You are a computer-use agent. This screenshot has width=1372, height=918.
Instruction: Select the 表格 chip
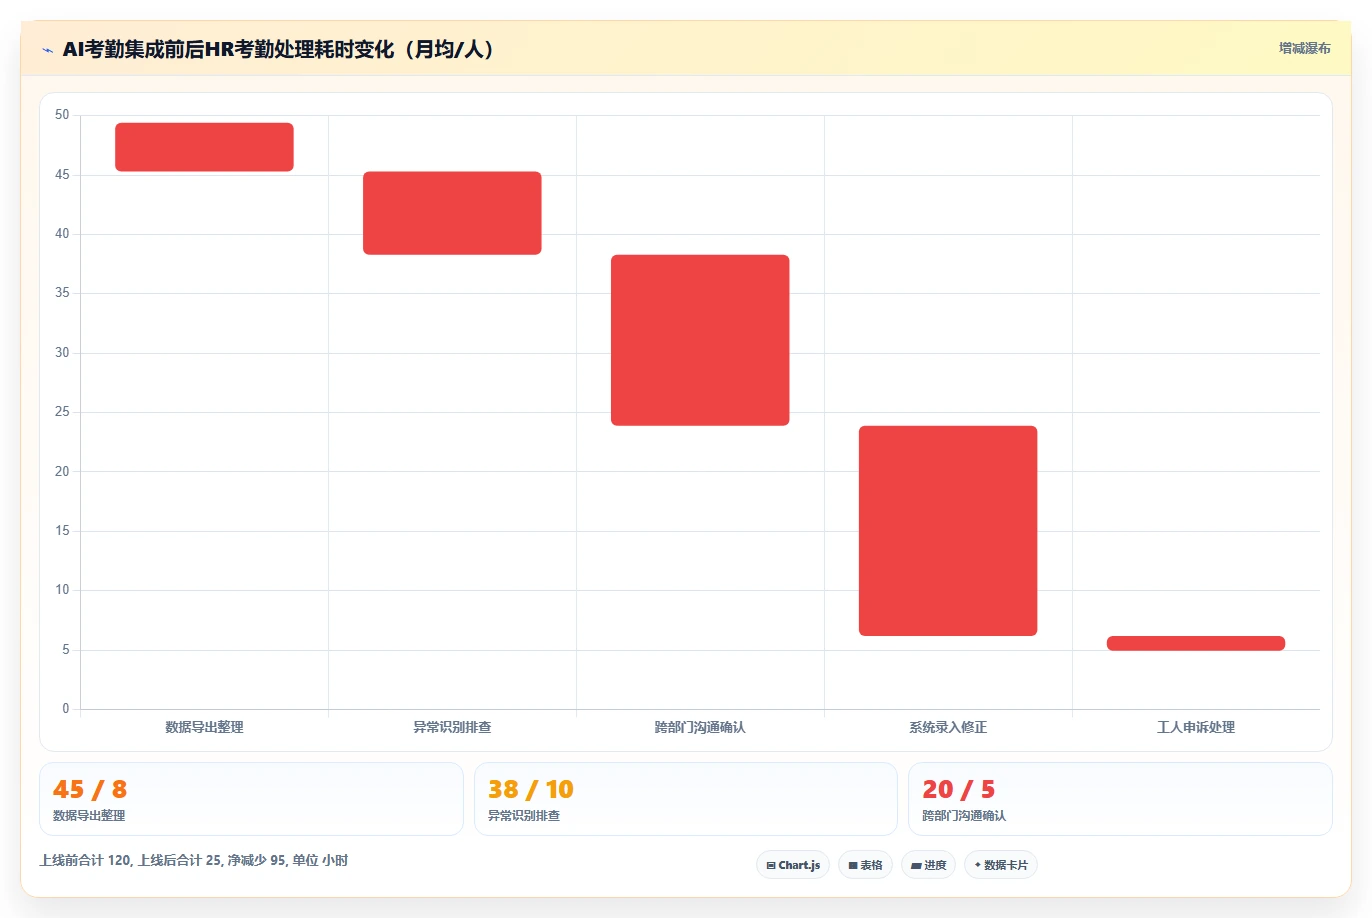[x=865, y=865]
